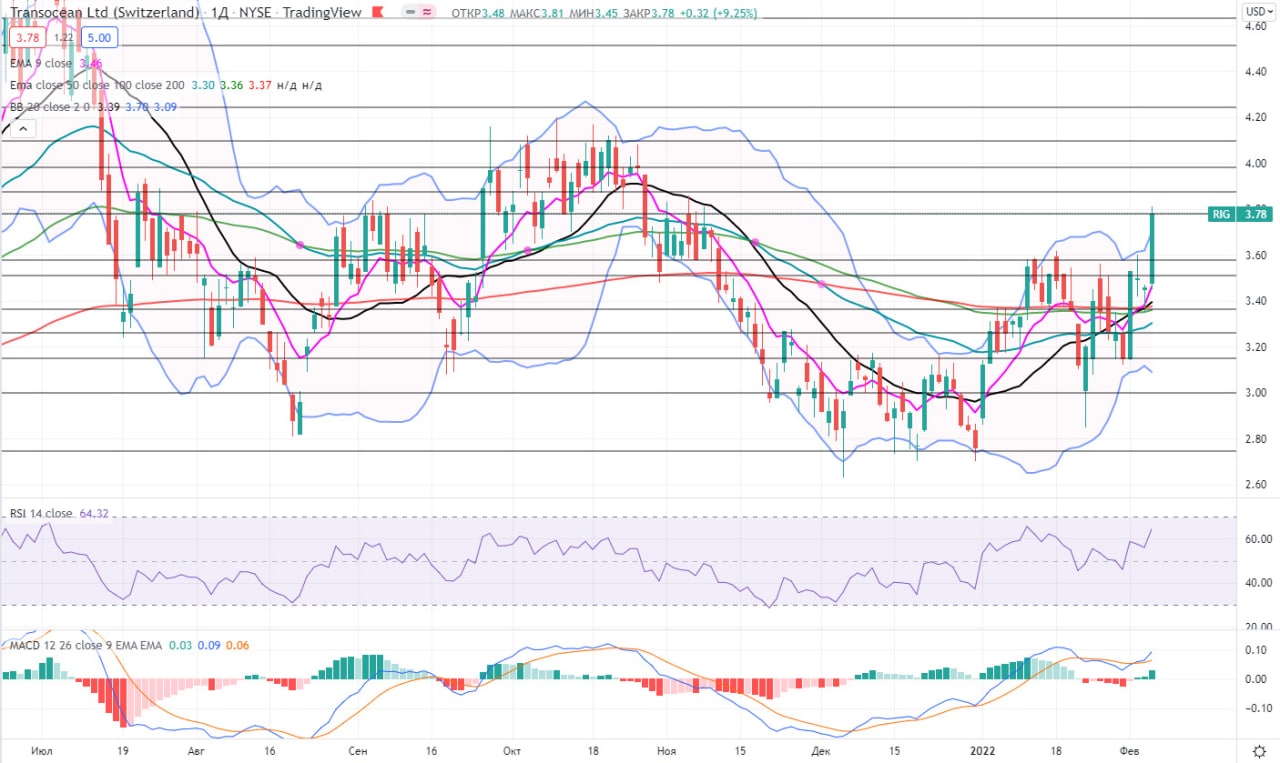Click the 4.00 price scale value

point(1256,163)
